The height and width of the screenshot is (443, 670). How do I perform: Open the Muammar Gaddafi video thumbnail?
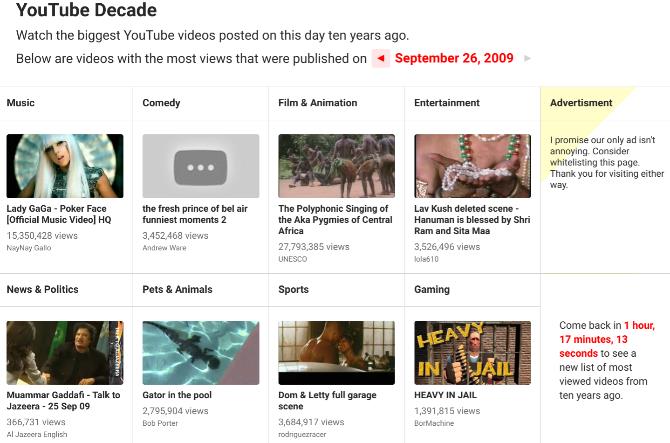[65, 352]
